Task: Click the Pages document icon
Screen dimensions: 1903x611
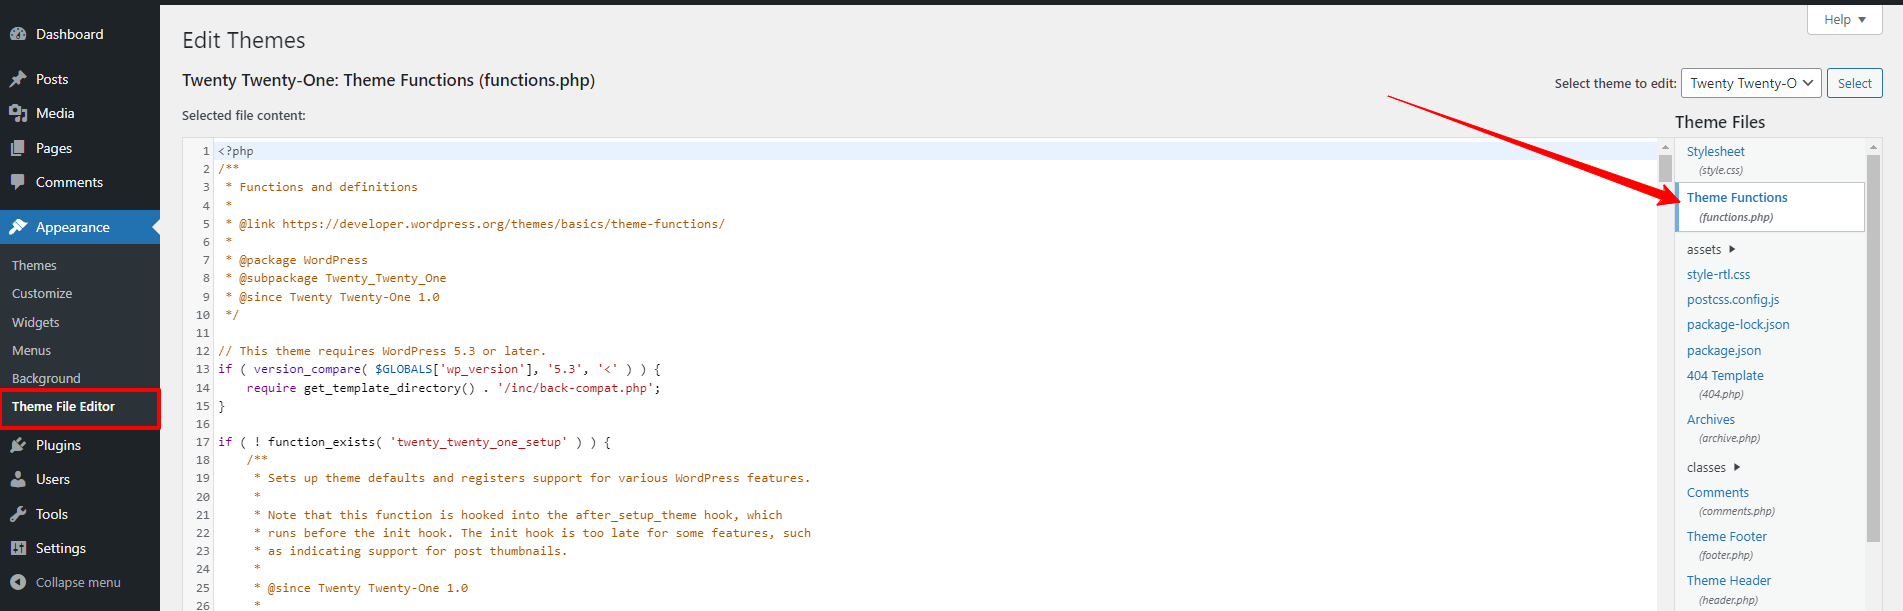Action: click(18, 148)
